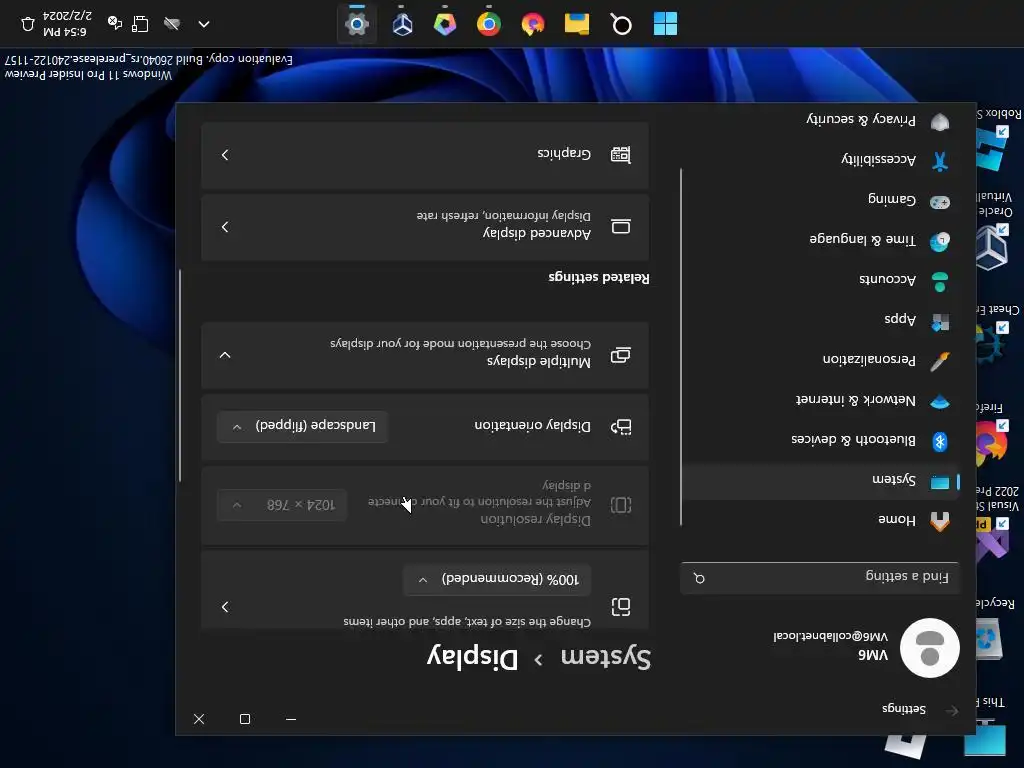The height and width of the screenshot is (768, 1024).
Task: Maximize the Settings window
Action: coord(245,719)
